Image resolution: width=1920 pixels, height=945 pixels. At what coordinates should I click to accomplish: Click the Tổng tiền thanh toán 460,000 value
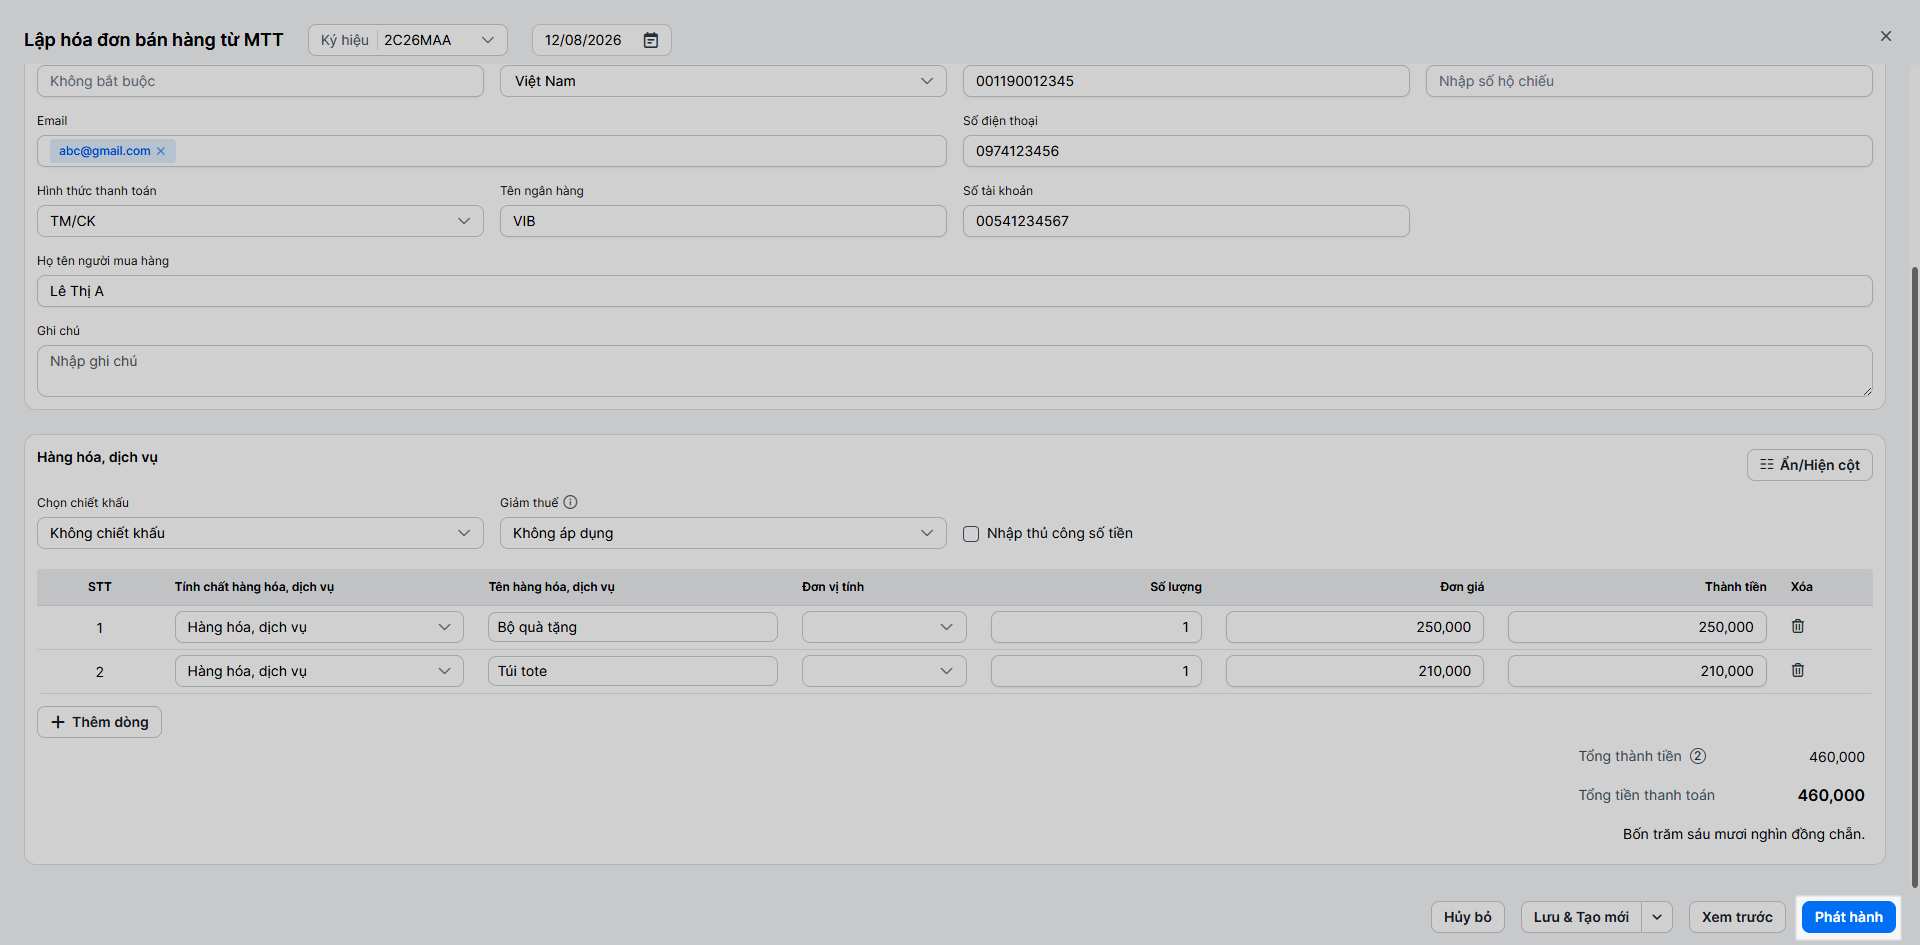pyautogui.click(x=1831, y=795)
